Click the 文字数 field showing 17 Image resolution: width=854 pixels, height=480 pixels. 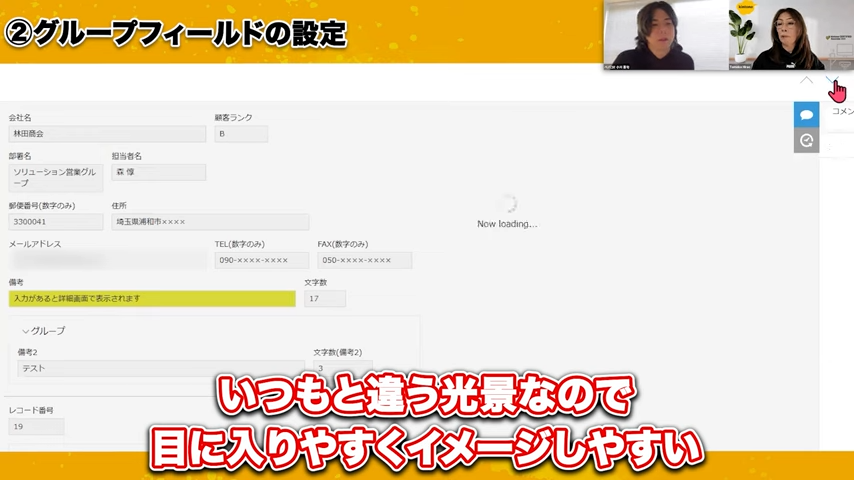[x=325, y=299]
